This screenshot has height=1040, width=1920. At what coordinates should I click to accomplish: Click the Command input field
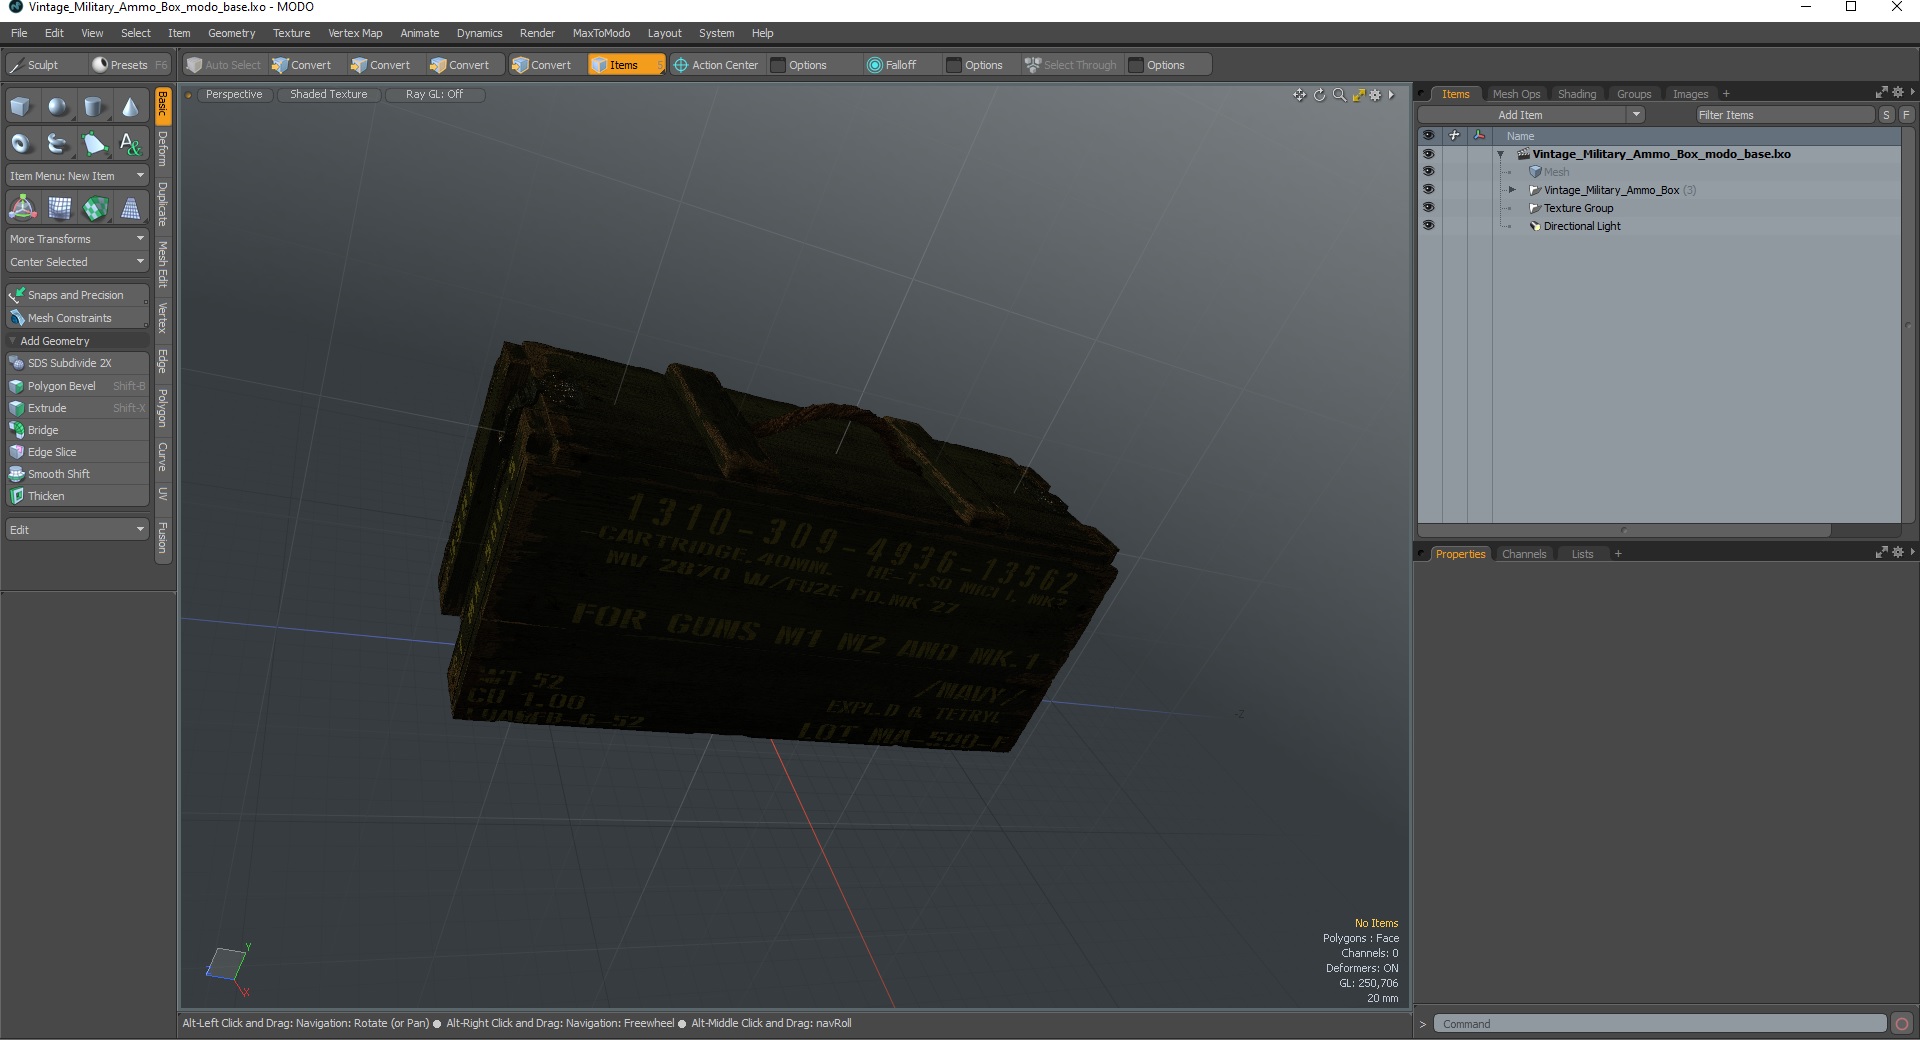(1660, 1024)
